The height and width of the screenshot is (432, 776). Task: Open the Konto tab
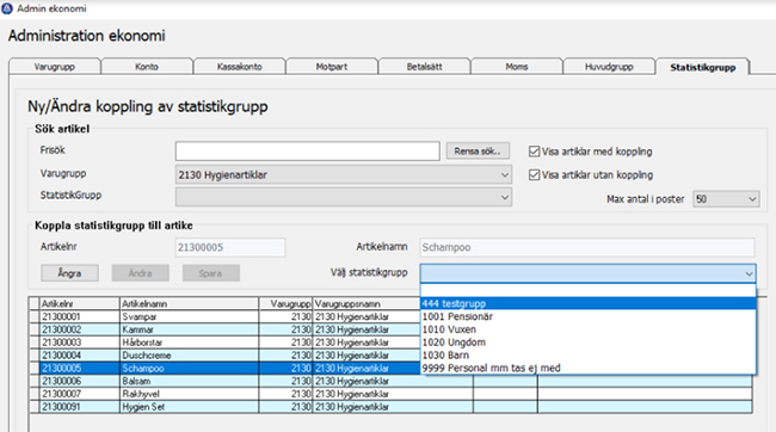coord(147,66)
